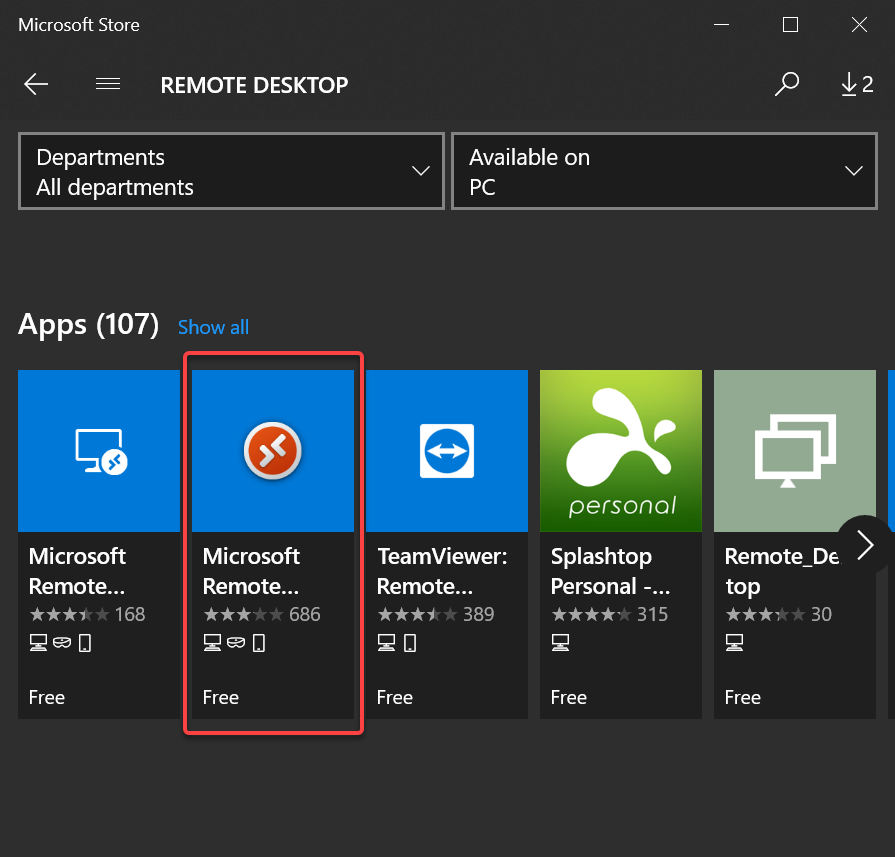Open downloads showing 2 pending items

tap(856, 84)
